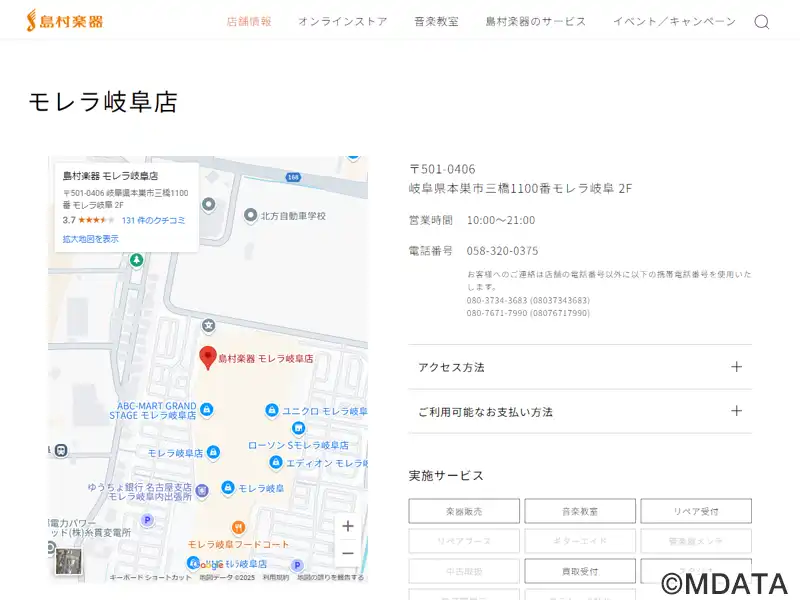800x600 pixels.
Task: Go to 音楽教室 in the navigation
Action: (x=436, y=21)
